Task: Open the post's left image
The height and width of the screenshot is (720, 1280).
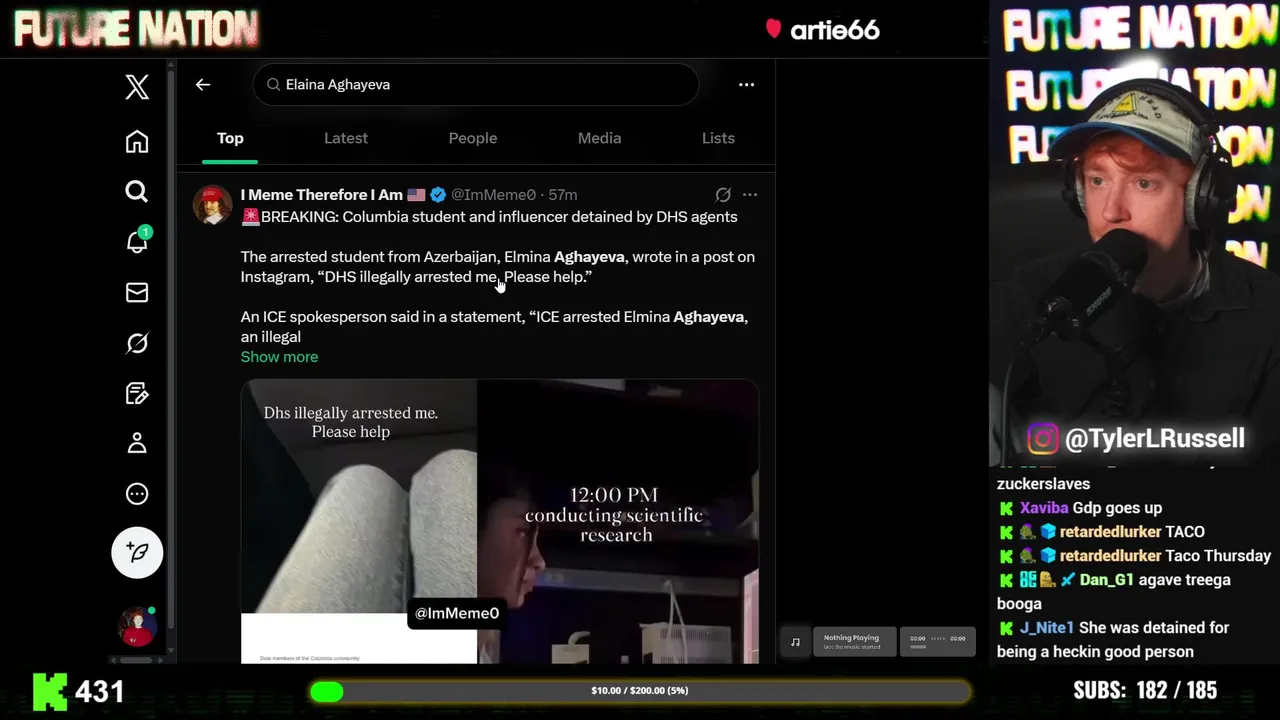Action: point(359,521)
